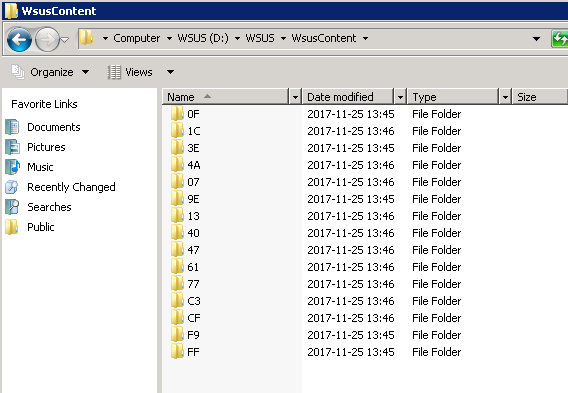The image size is (568, 393).
Task: Open Documents in Favorite Links
Action: coord(54,127)
